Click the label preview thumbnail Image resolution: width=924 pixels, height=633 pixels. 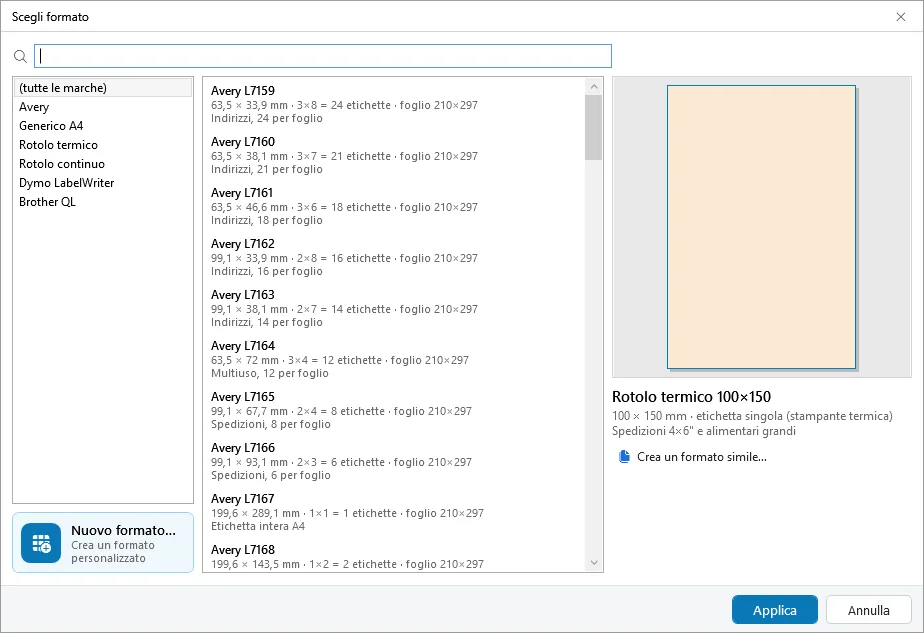click(x=761, y=227)
